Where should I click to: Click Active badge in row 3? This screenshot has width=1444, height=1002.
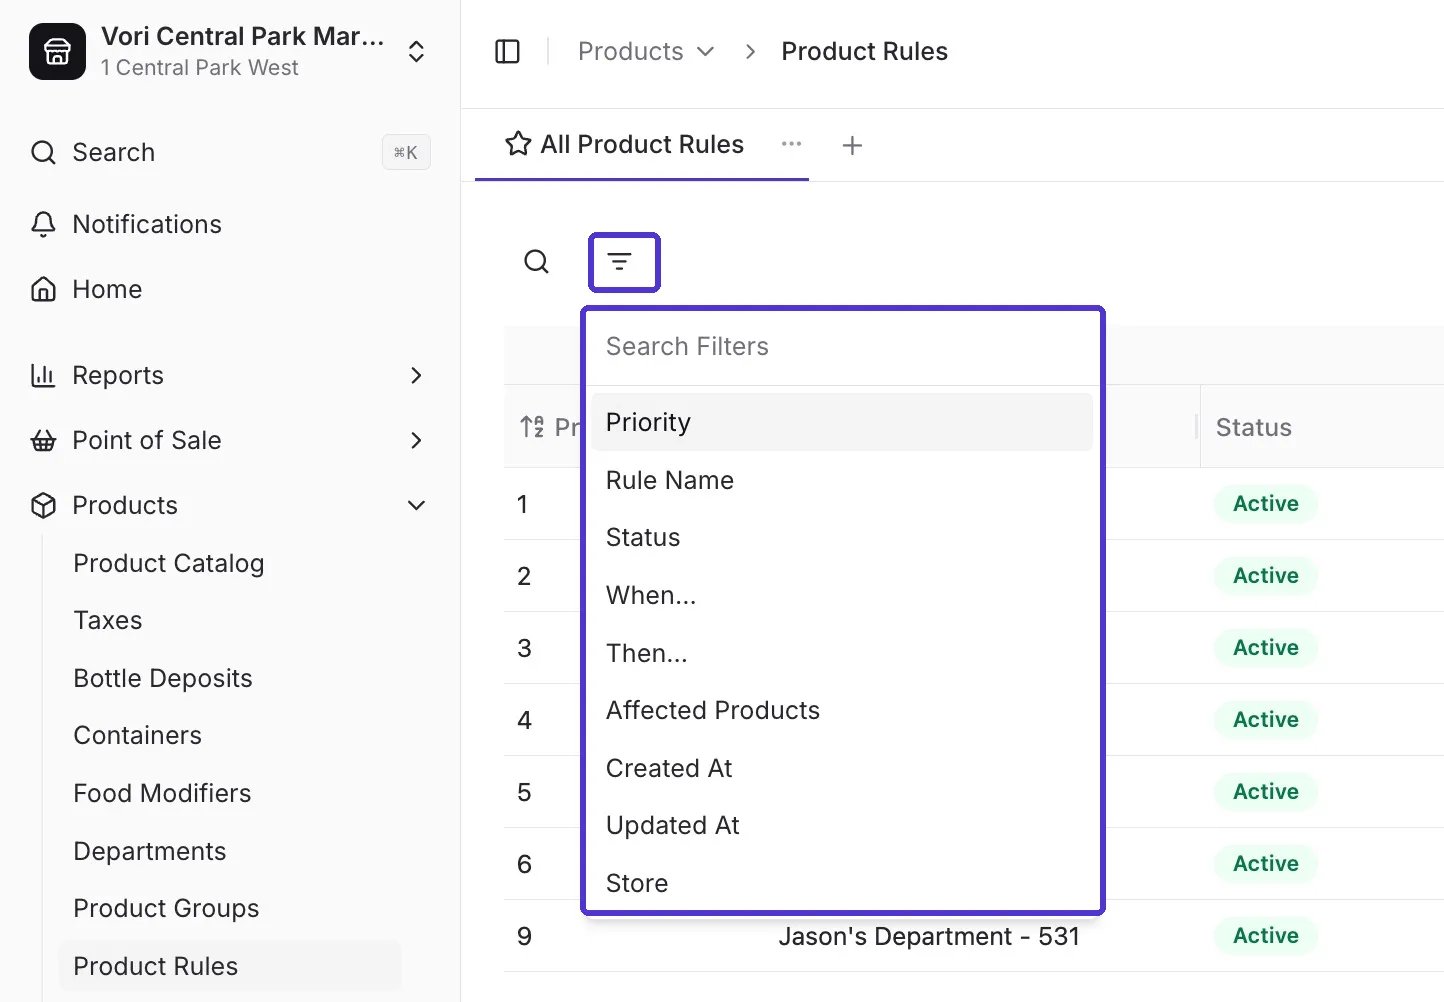1266,648
